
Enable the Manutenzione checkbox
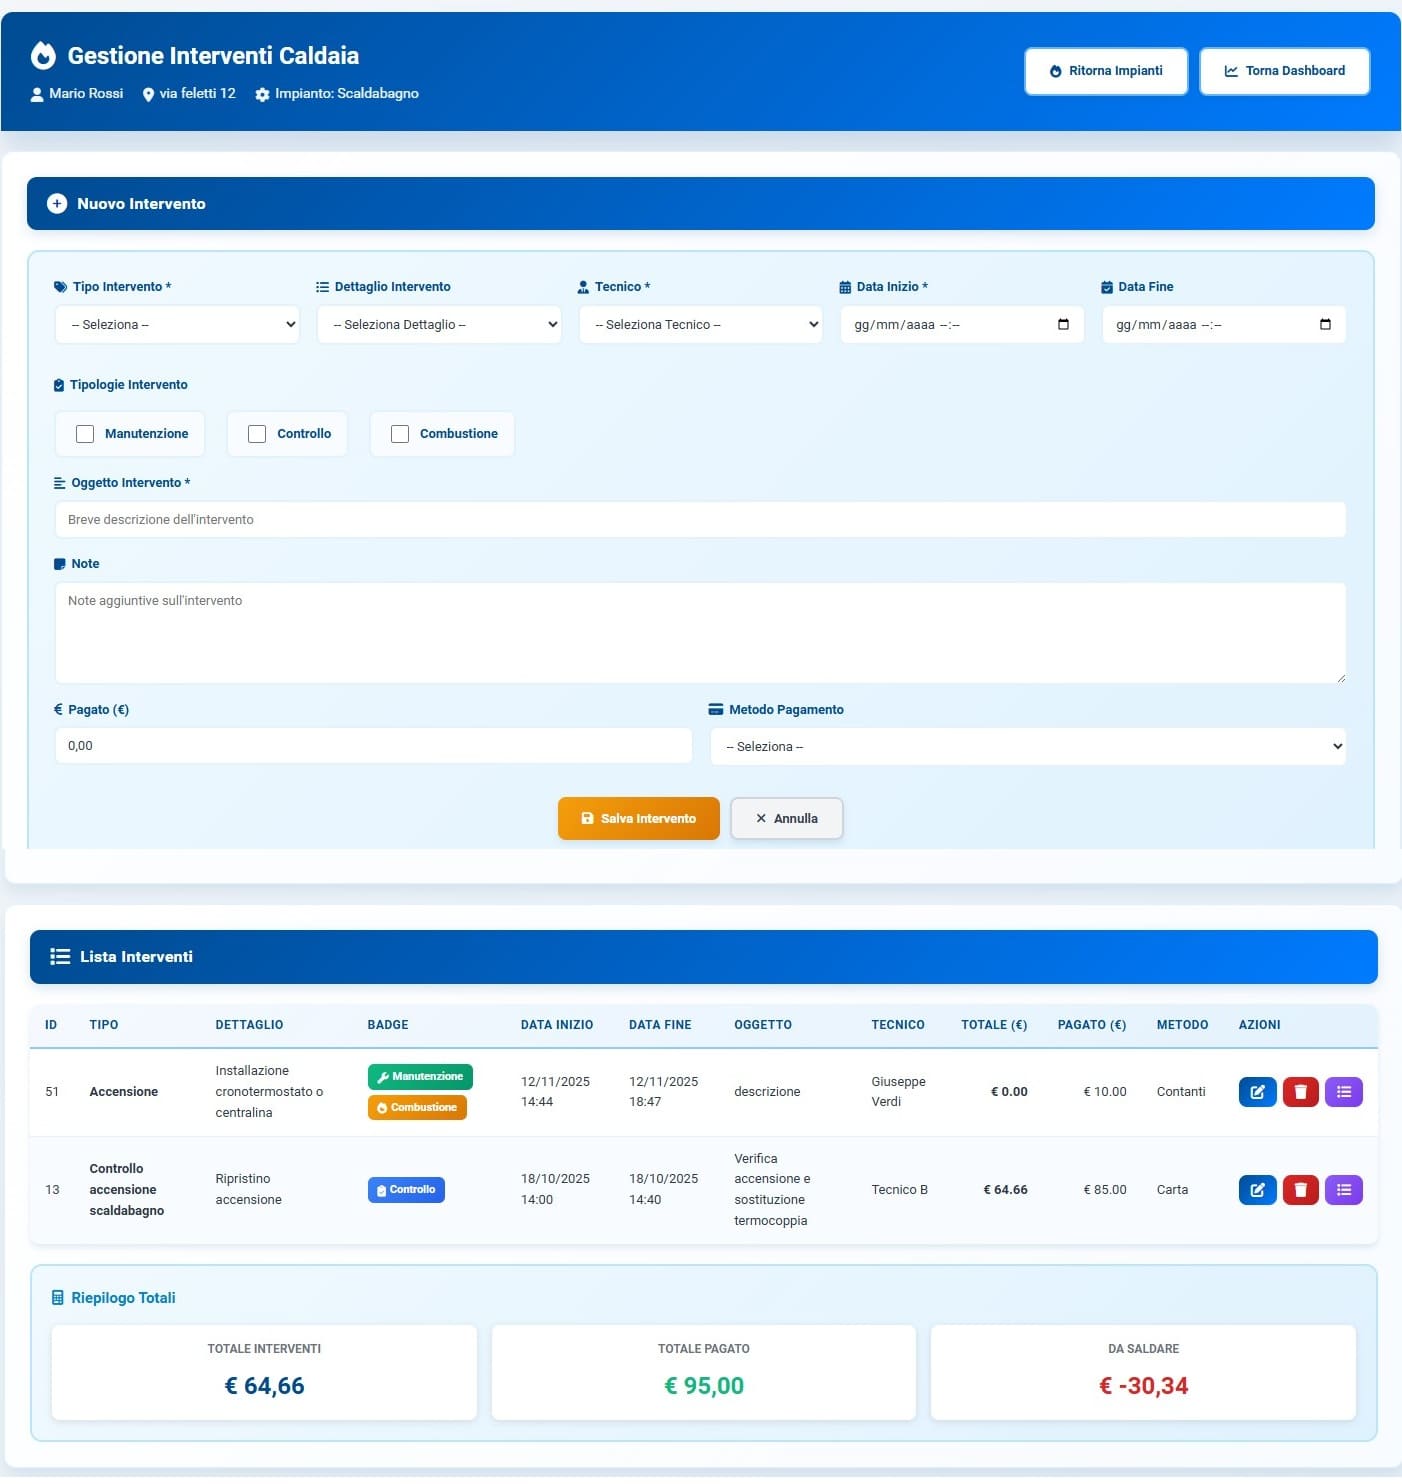click(x=85, y=434)
